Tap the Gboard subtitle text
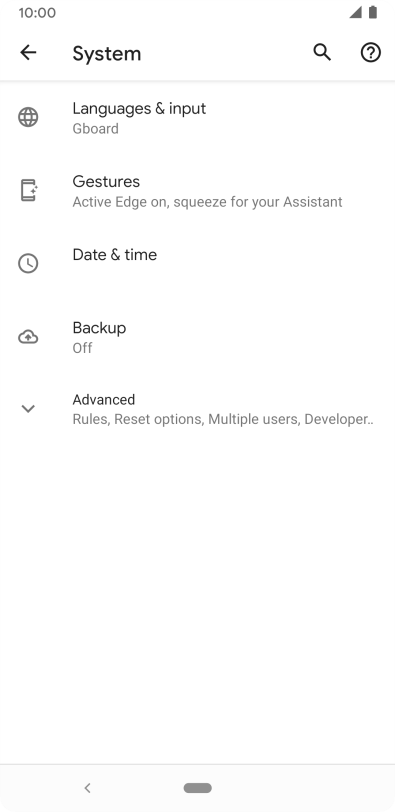The width and height of the screenshot is (395, 812). coord(95,128)
